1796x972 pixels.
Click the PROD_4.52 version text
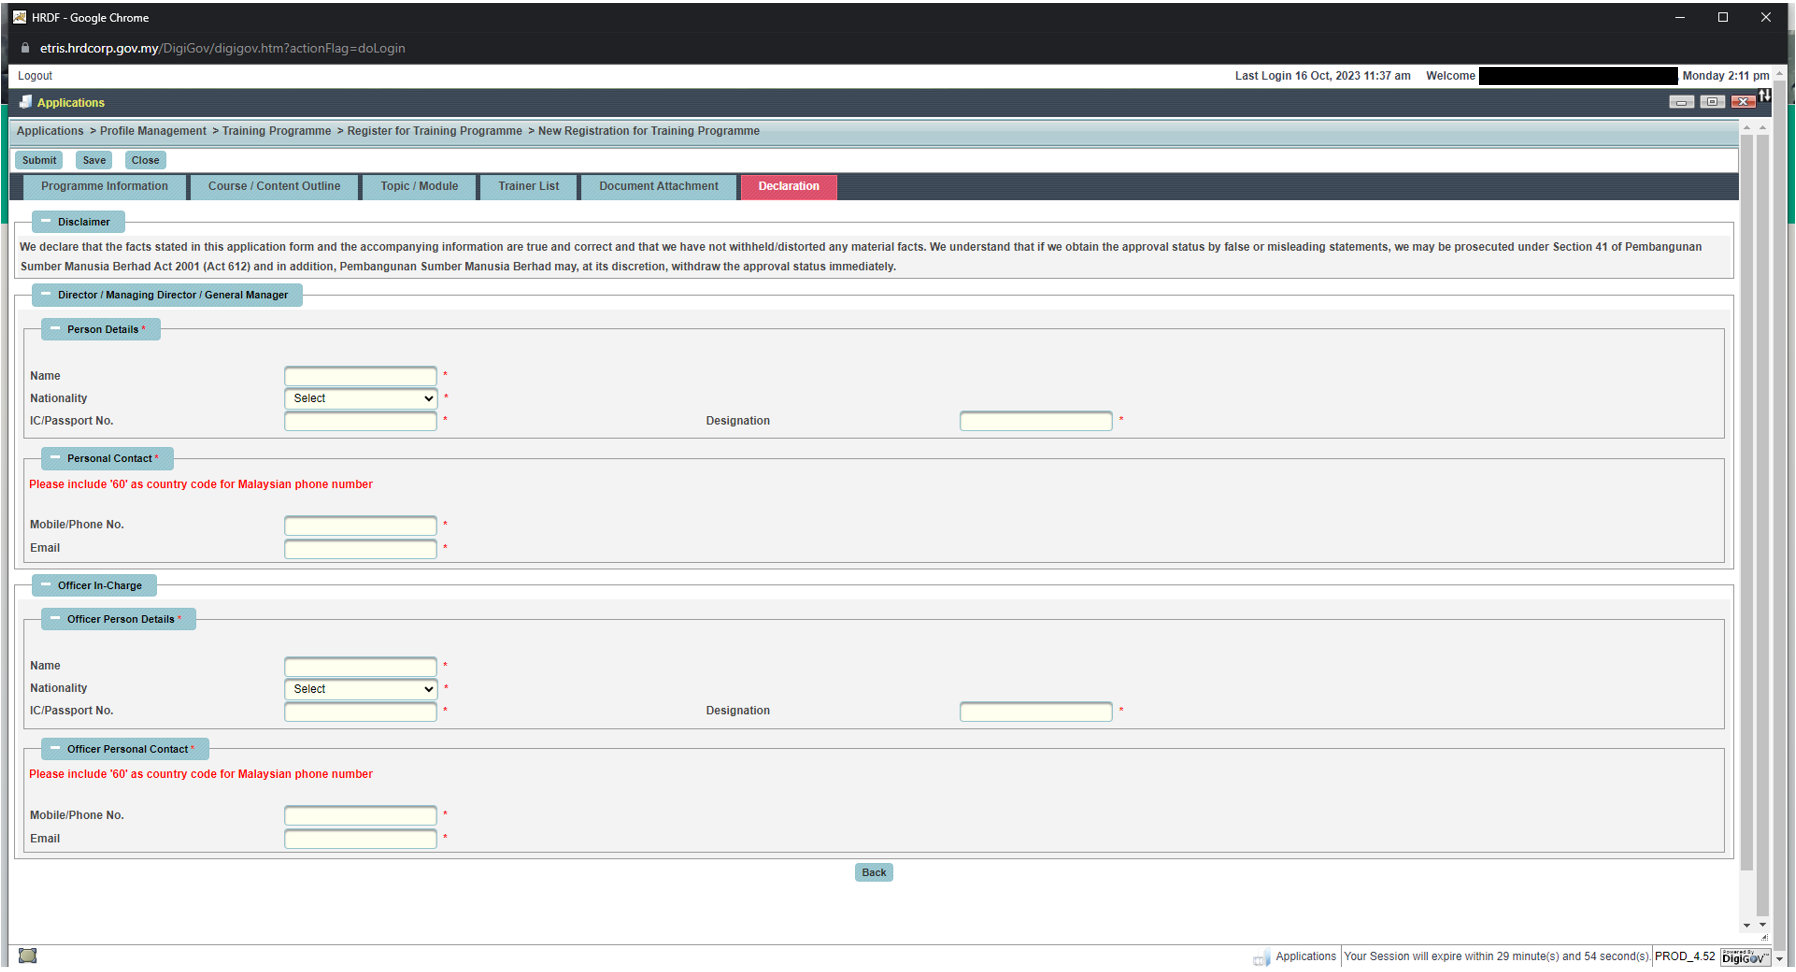tap(1685, 957)
